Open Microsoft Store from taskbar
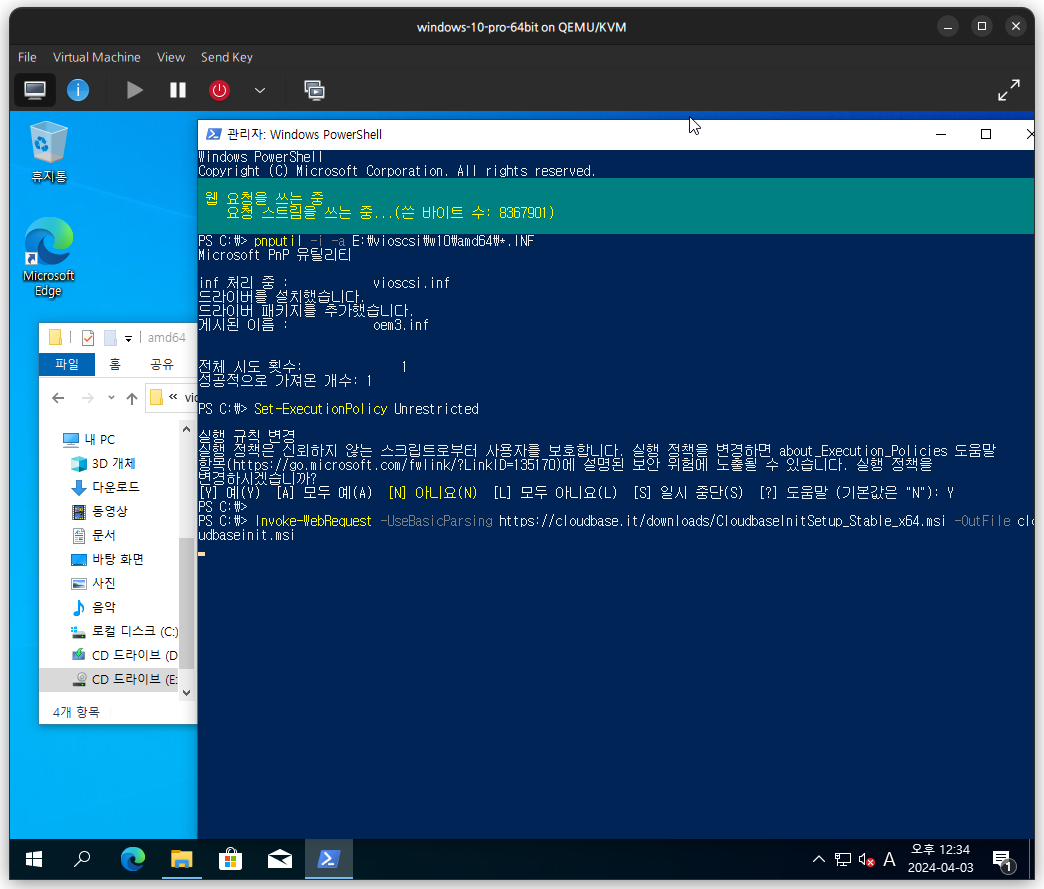 click(230, 859)
